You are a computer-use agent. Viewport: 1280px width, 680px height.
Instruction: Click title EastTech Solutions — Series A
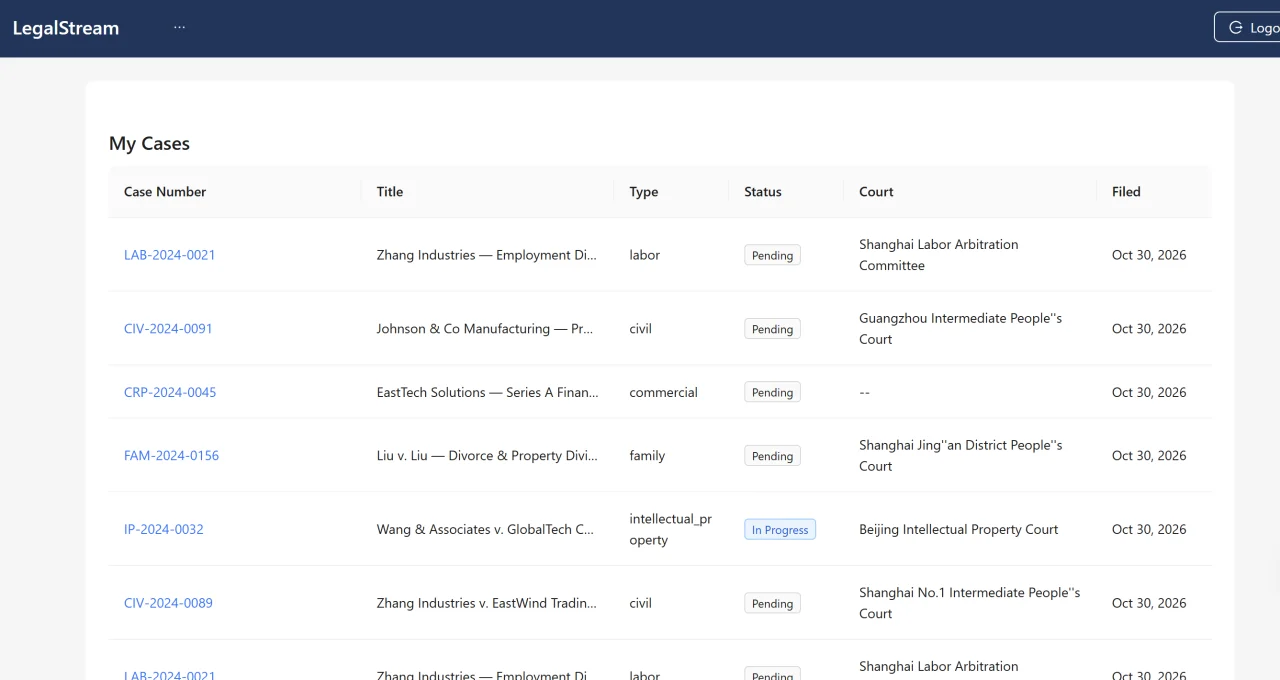(488, 392)
